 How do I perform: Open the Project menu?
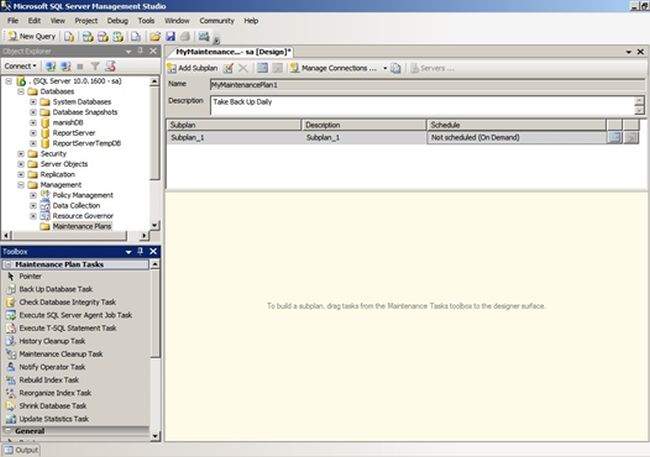(x=86, y=21)
